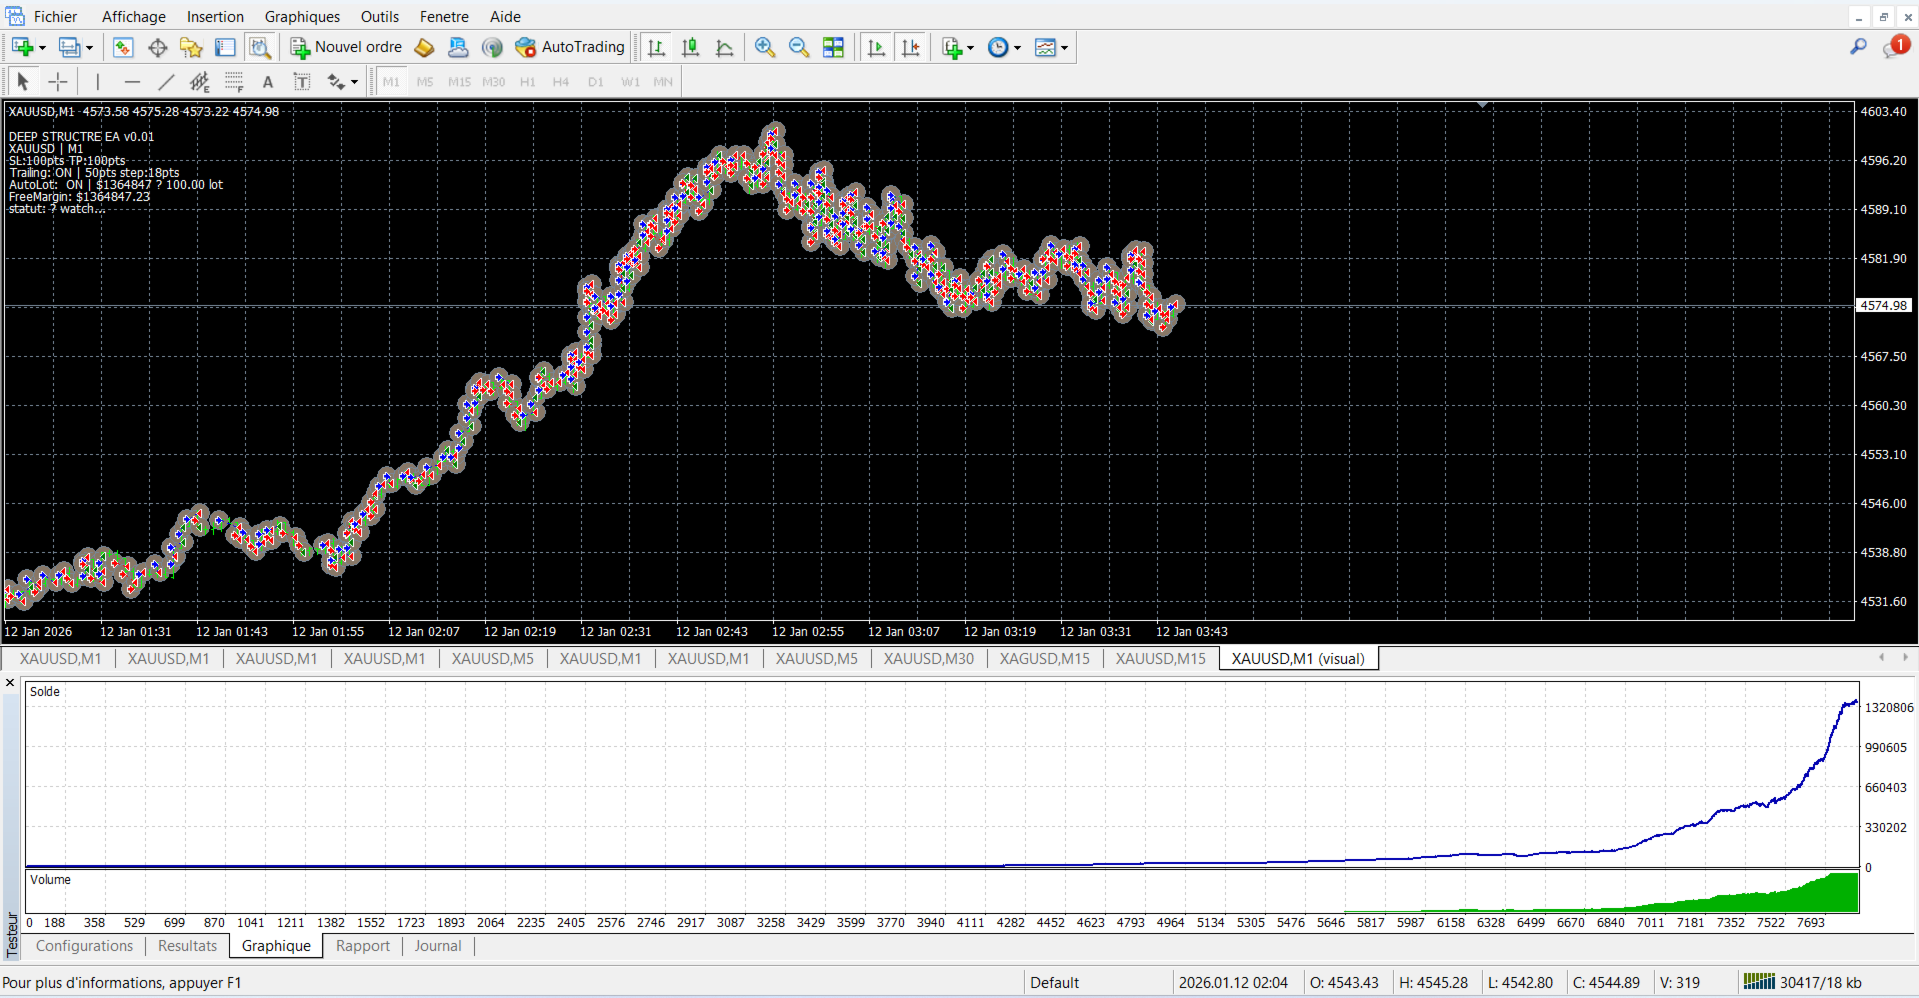The image size is (1919, 998).
Task: Tile all chart windows
Action: point(833,47)
